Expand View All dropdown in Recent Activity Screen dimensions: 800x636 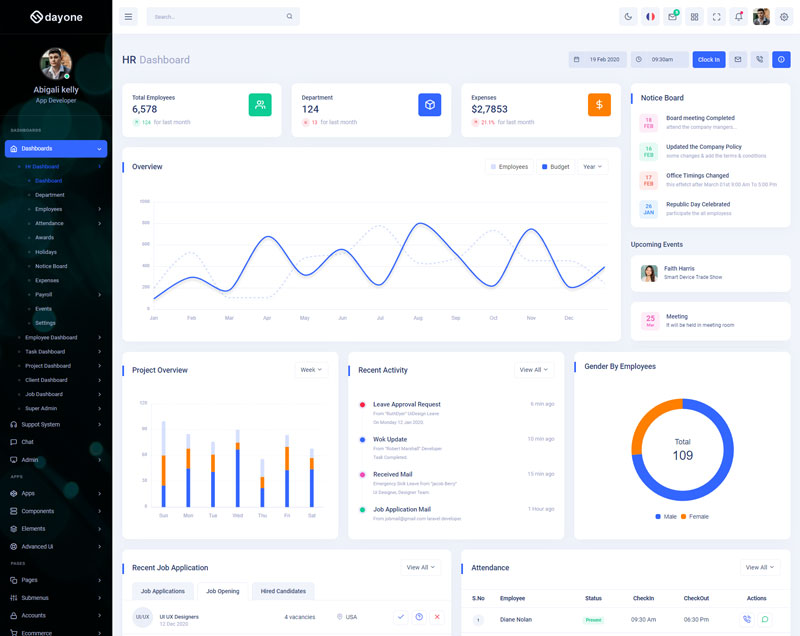click(533, 370)
